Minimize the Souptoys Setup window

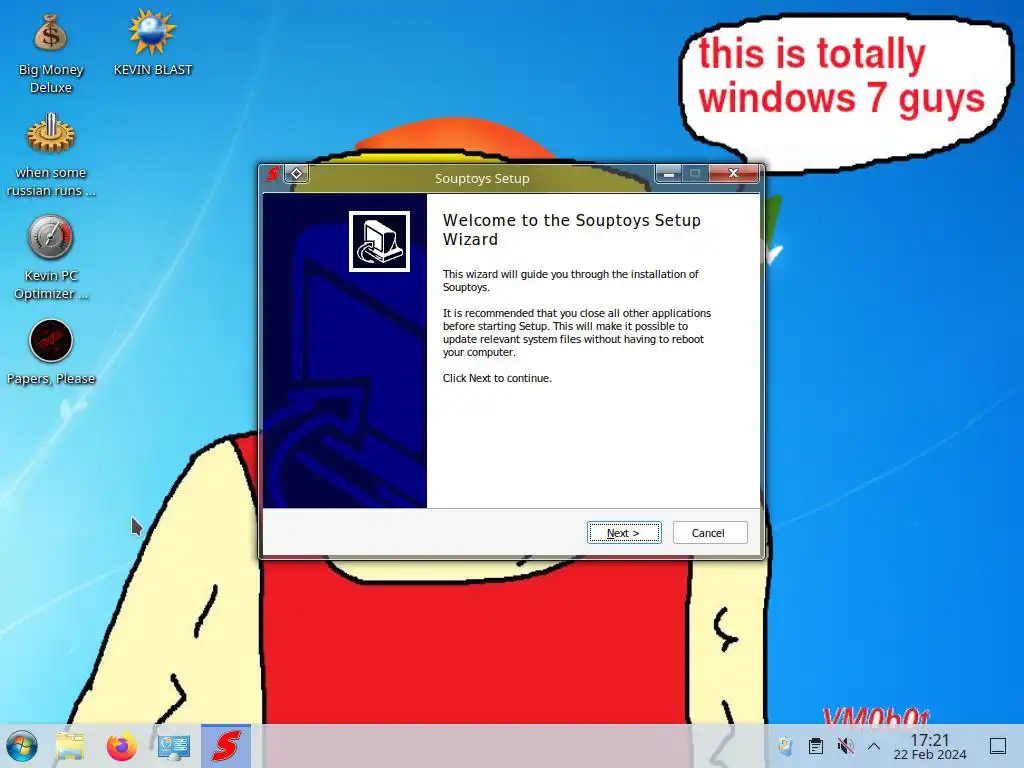click(668, 174)
